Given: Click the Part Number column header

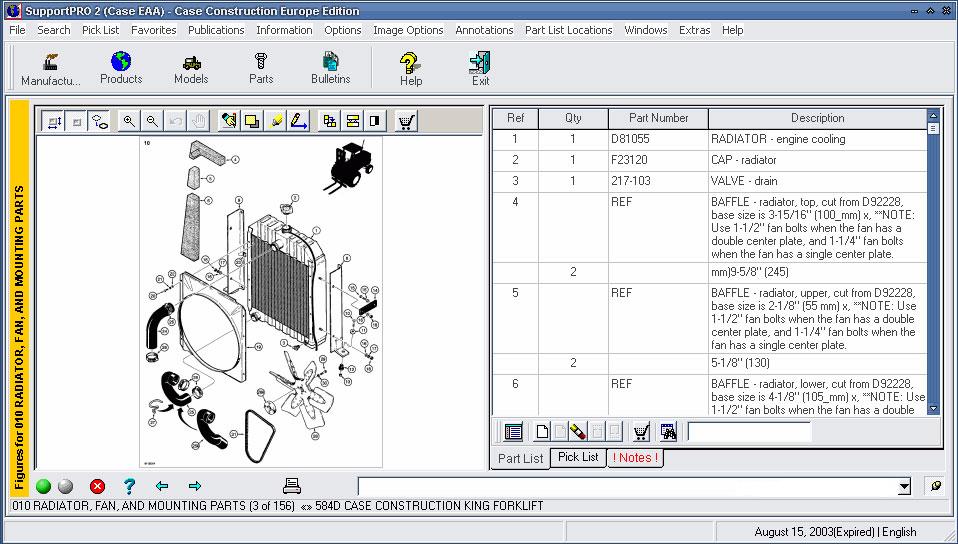Looking at the screenshot, I should tap(659, 119).
